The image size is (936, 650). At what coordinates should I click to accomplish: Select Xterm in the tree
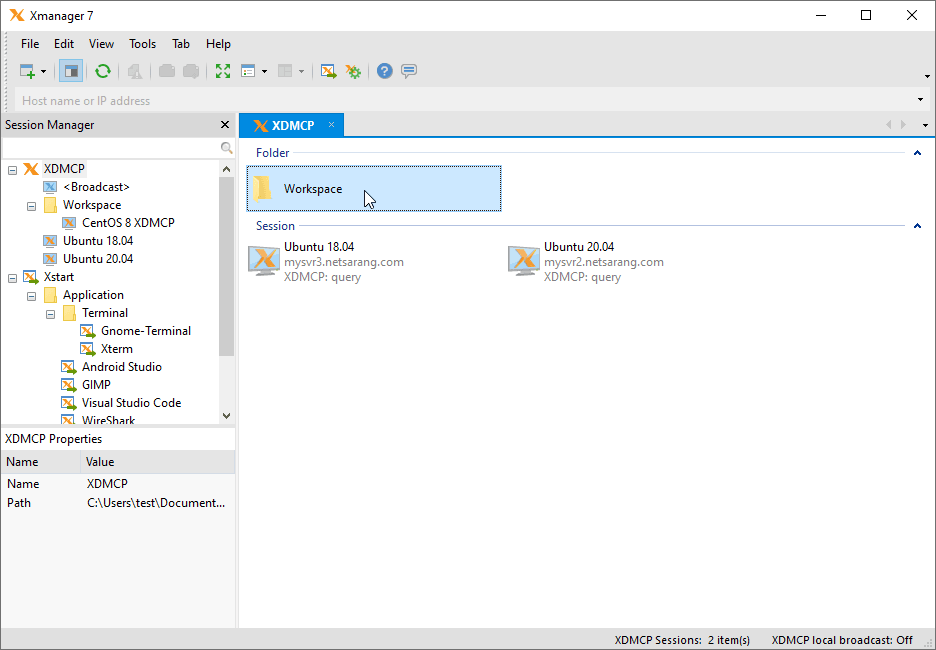[116, 349]
